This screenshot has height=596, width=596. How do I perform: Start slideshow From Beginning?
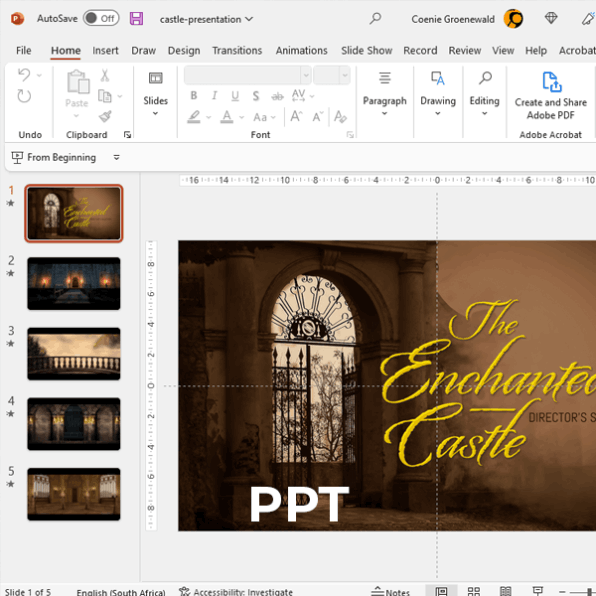[54, 157]
